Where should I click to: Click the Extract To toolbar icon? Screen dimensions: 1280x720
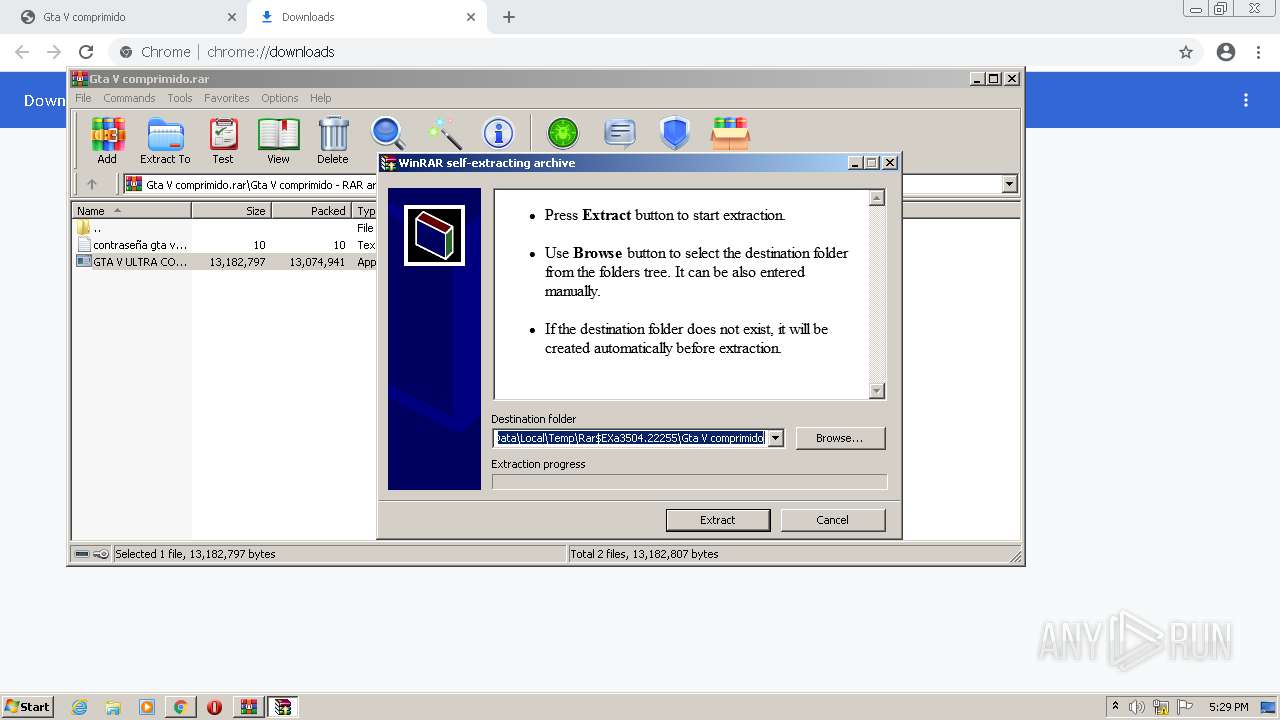click(165, 140)
